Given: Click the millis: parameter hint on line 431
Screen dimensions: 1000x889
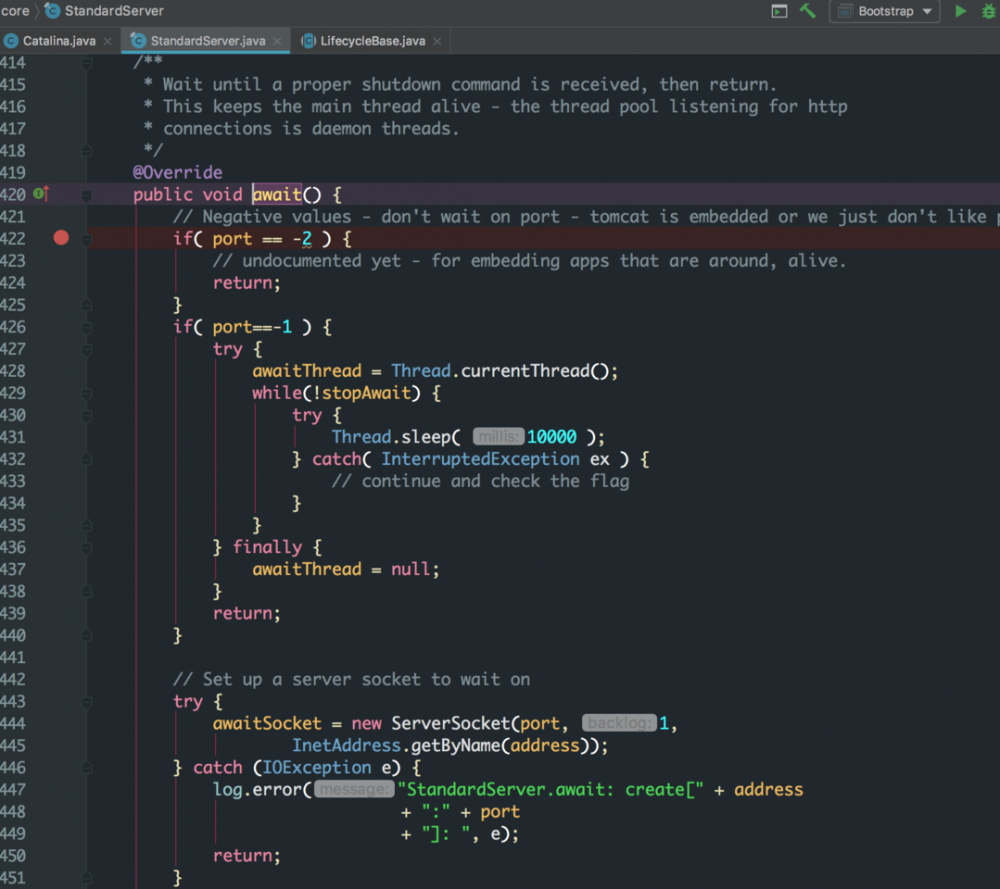Looking at the screenshot, I should [498, 437].
